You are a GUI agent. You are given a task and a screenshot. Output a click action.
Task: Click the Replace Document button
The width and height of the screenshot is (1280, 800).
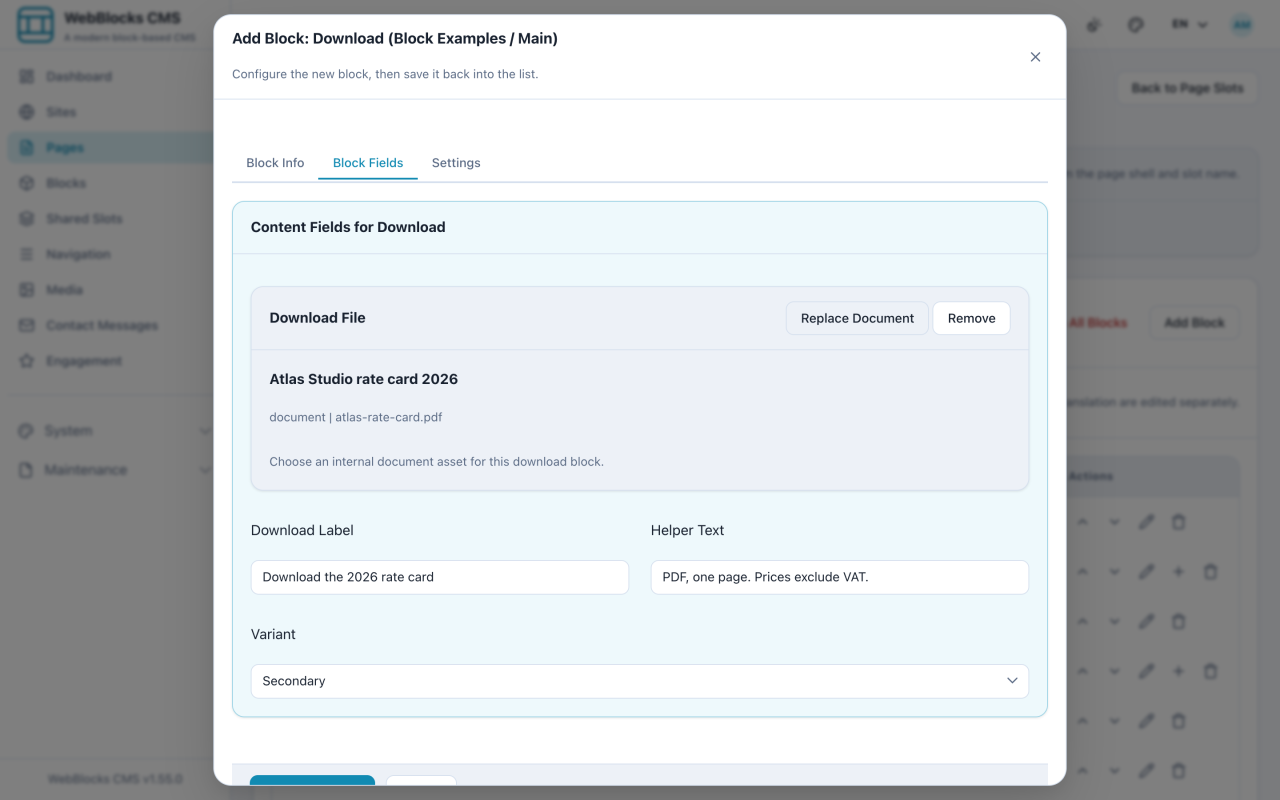[857, 318]
